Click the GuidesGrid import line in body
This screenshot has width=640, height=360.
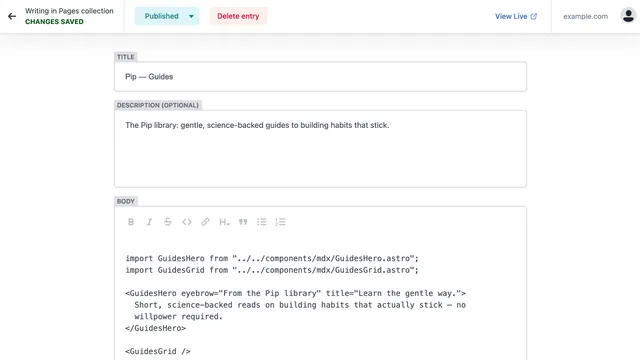click(x=272, y=270)
